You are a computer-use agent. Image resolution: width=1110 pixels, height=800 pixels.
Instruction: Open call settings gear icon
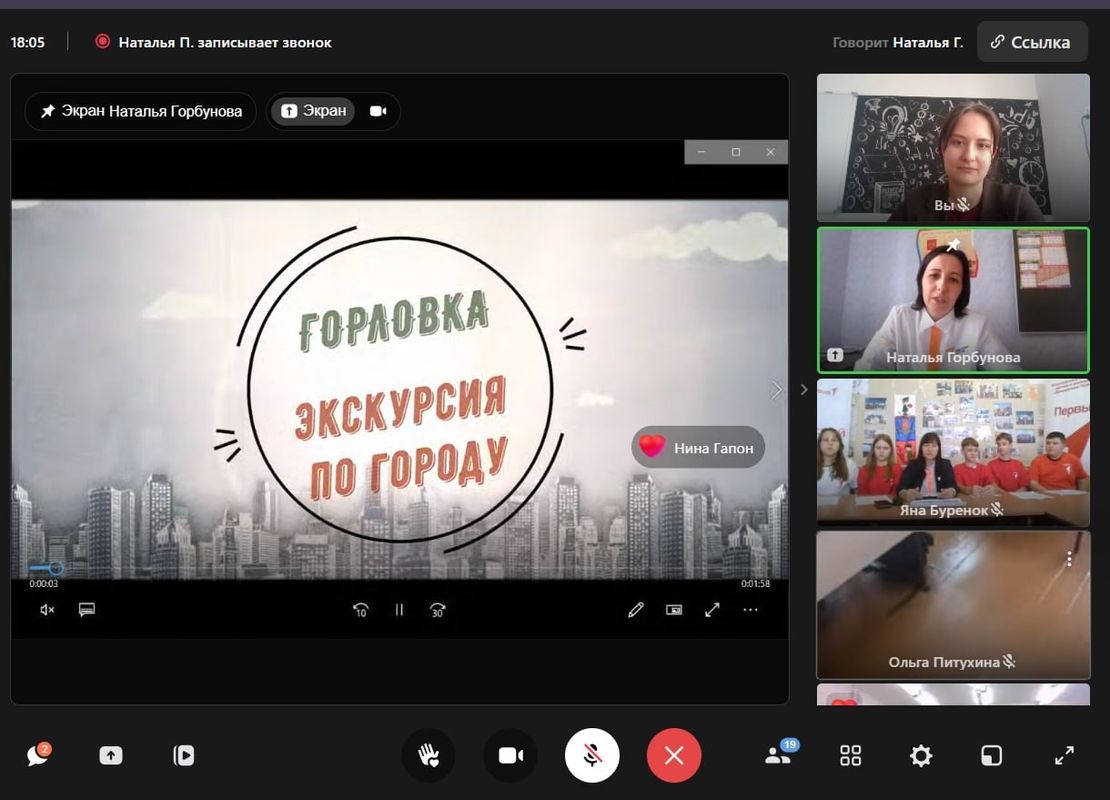[921, 755]
